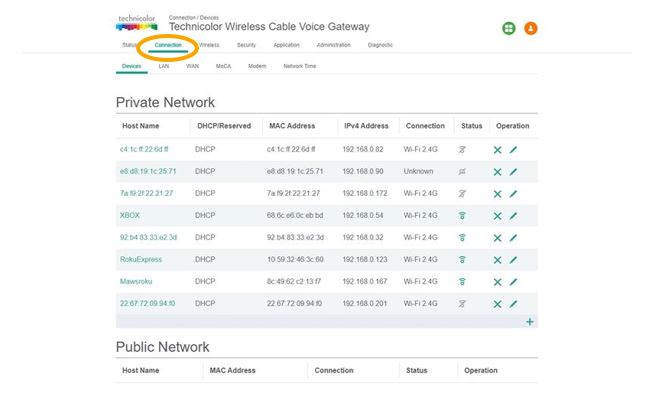The width and height of the screenshot is (648, 414).
Task: Delete the 22:67:72:09:94:f0 device entry
Action: [x=497, y=303]
